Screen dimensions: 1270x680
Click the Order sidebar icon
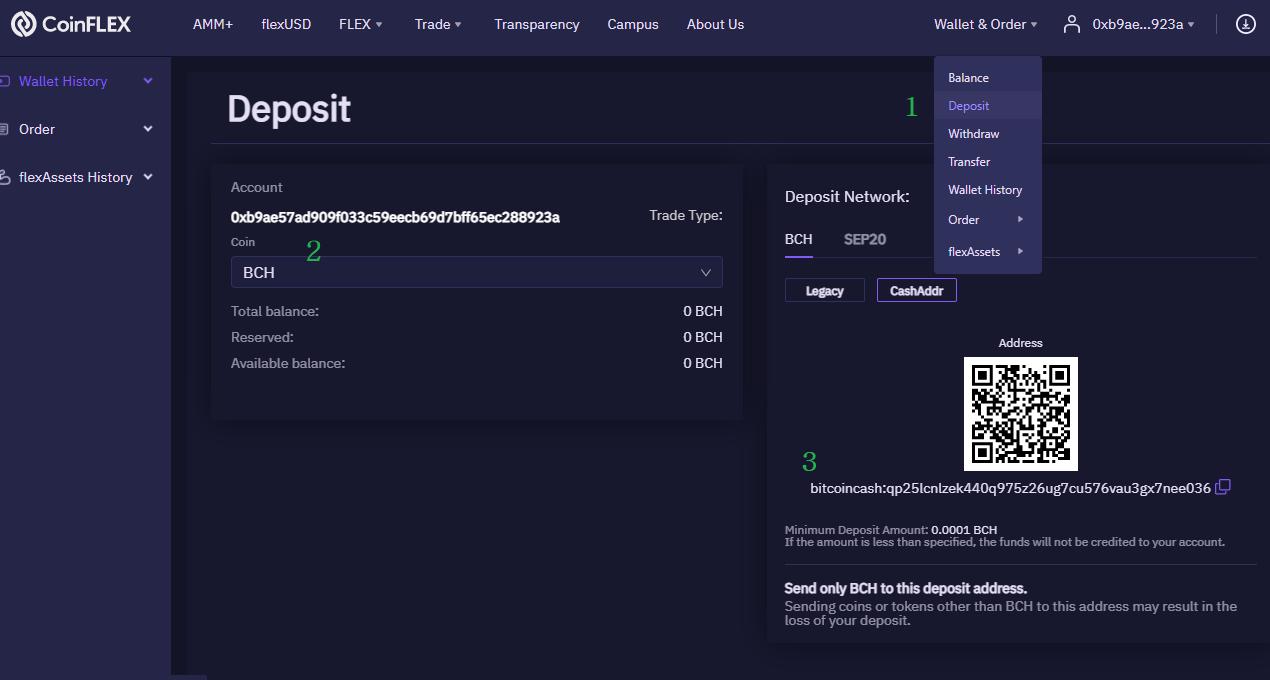coord(4,129)
